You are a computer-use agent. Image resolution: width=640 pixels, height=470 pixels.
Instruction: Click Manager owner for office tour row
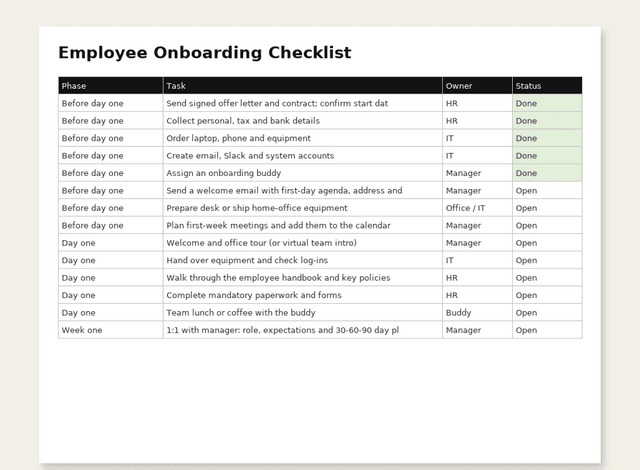tap(477, 243)
